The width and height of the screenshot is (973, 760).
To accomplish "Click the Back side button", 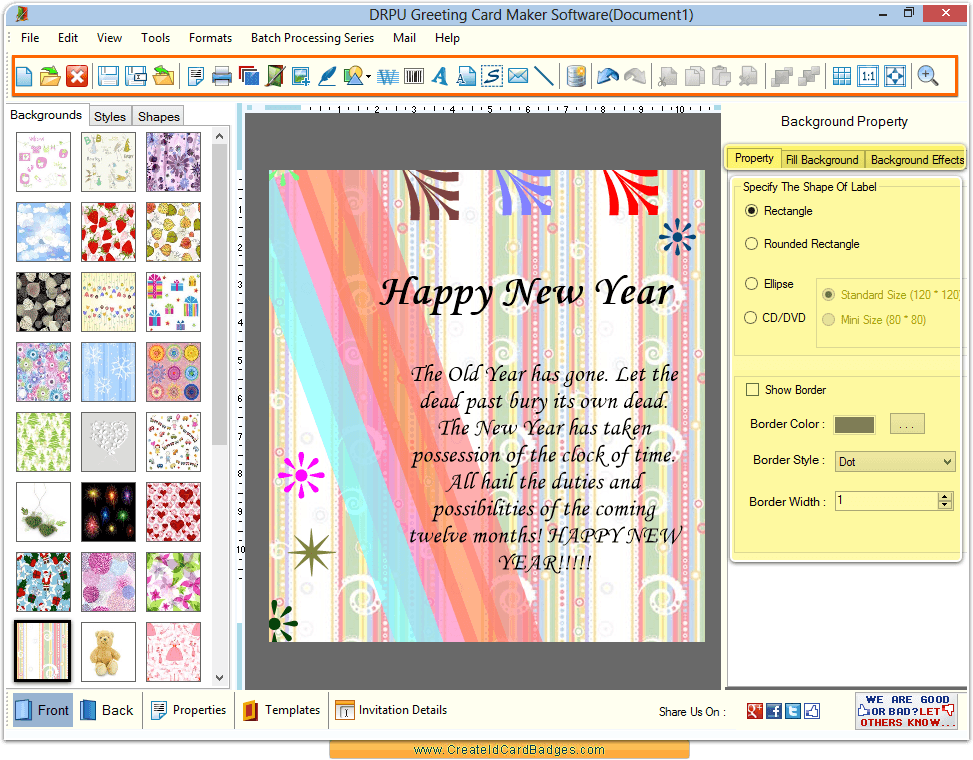I will click(107, 710).
